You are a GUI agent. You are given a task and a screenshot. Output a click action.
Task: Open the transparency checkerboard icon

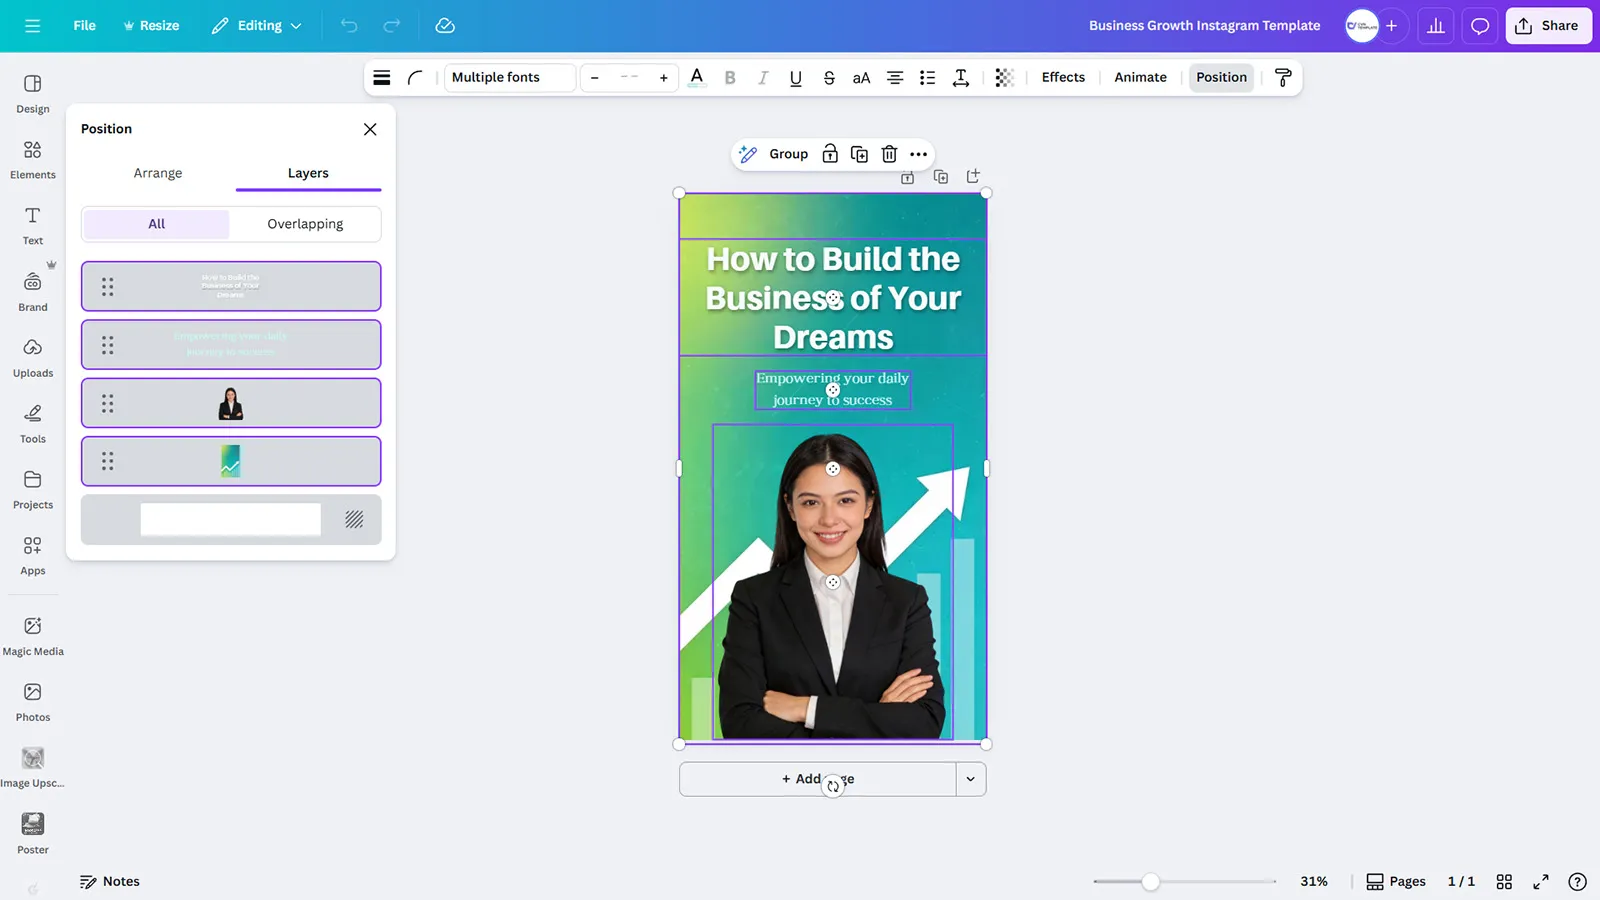pos(1004,77)
